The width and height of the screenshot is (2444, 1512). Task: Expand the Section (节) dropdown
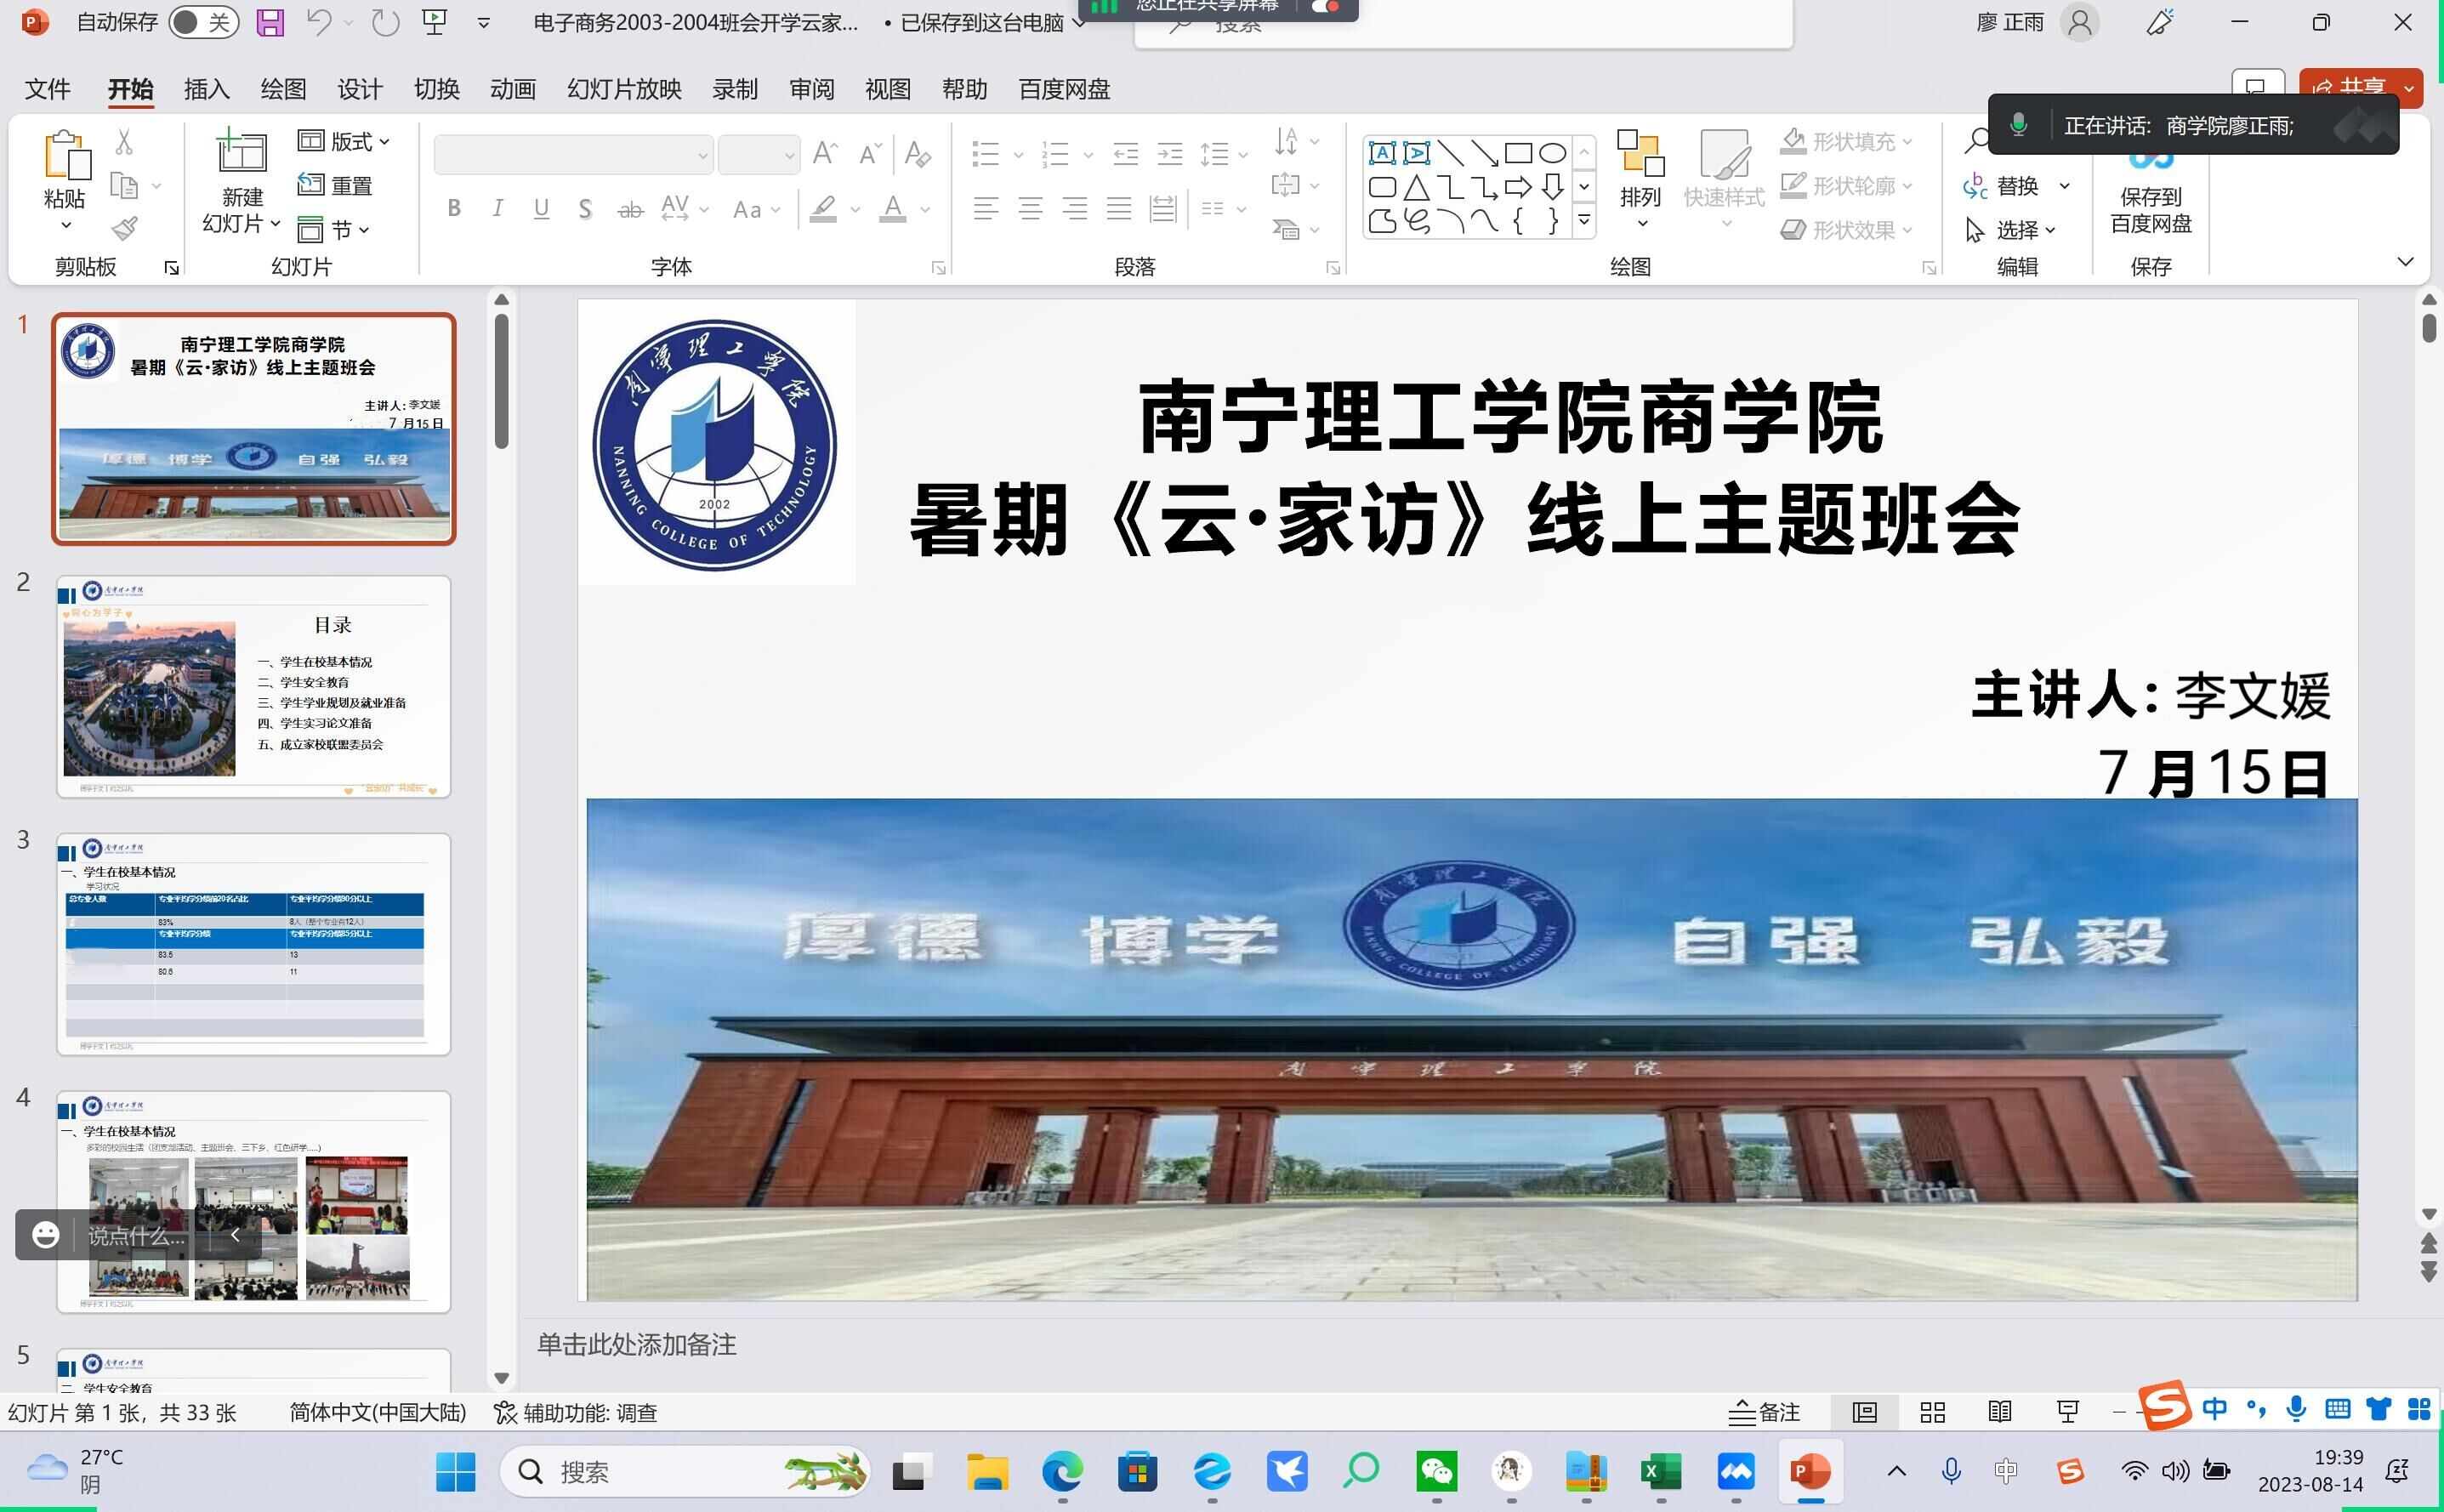tap(334, 230)
